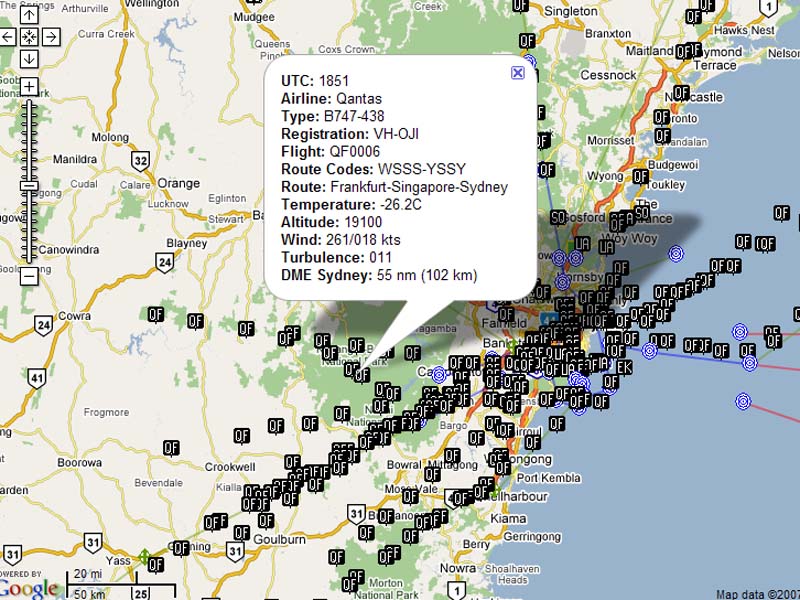Click the blue waypoint icon beside Campbelltown

(439, 375)
